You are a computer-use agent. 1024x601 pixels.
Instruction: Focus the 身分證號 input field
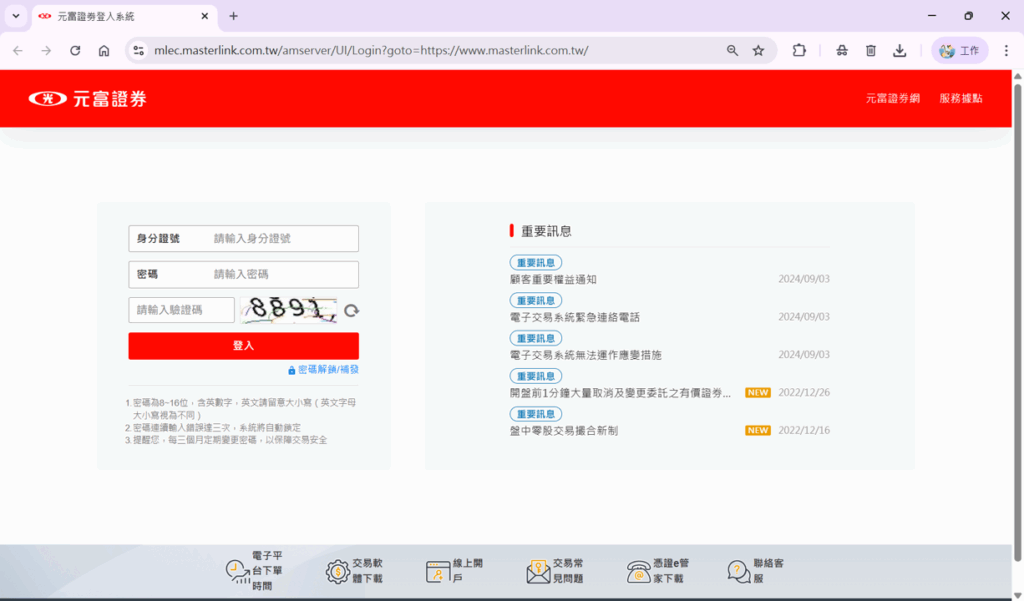[283, 239]
